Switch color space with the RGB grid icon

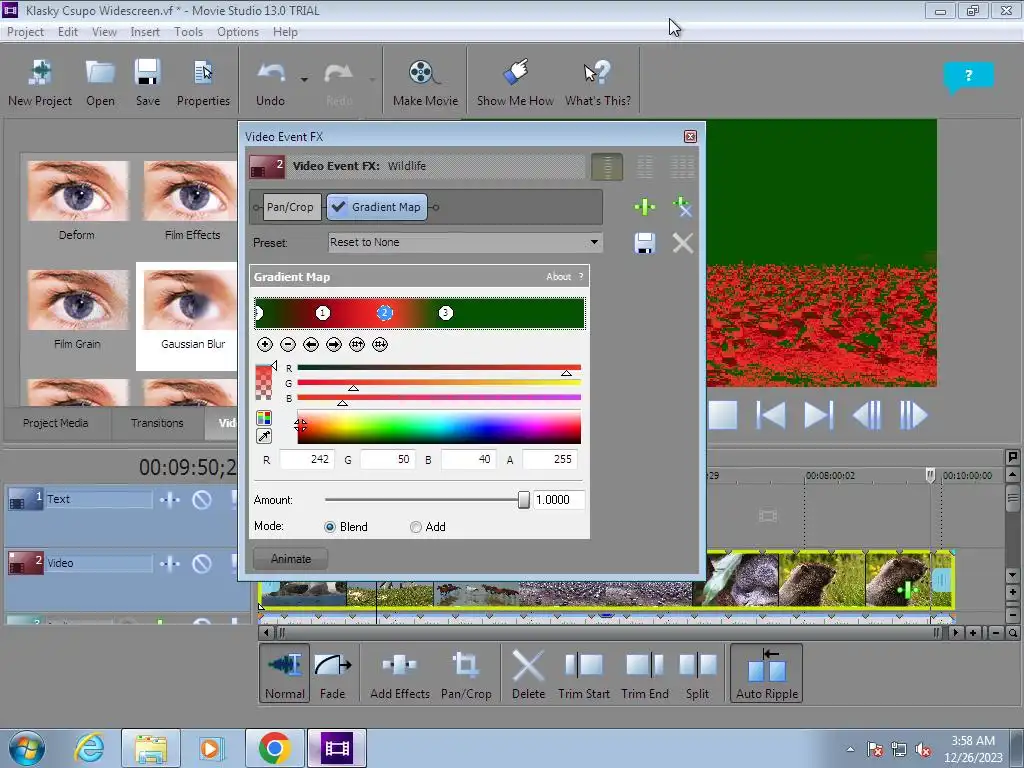pyautogui.click(x=264, y=418)
